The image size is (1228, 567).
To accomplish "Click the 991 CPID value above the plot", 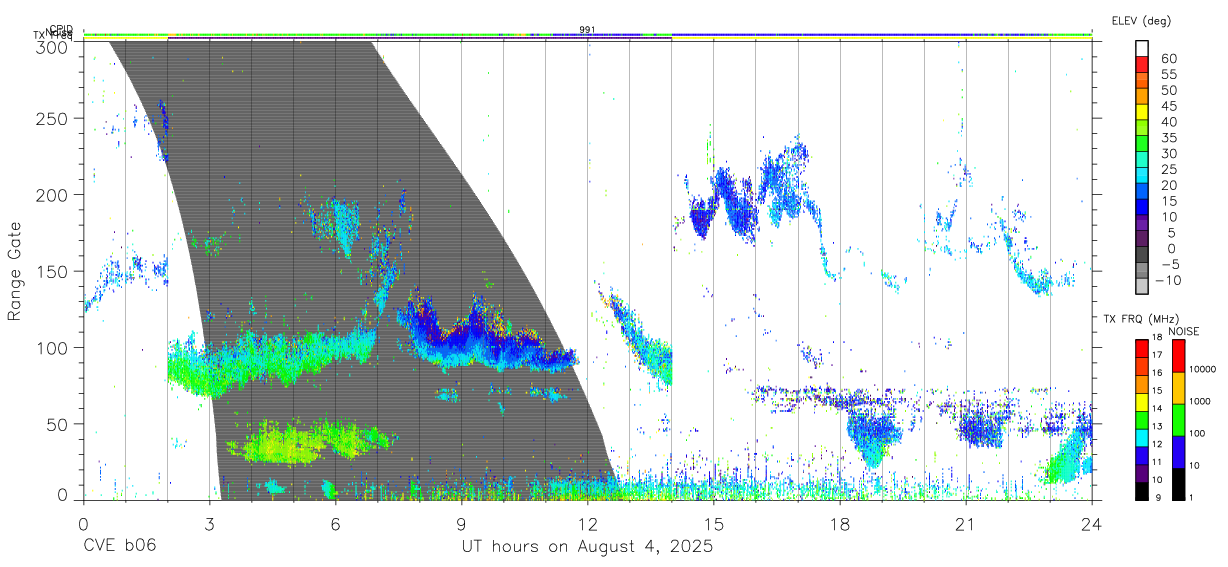I will point(588,29).
